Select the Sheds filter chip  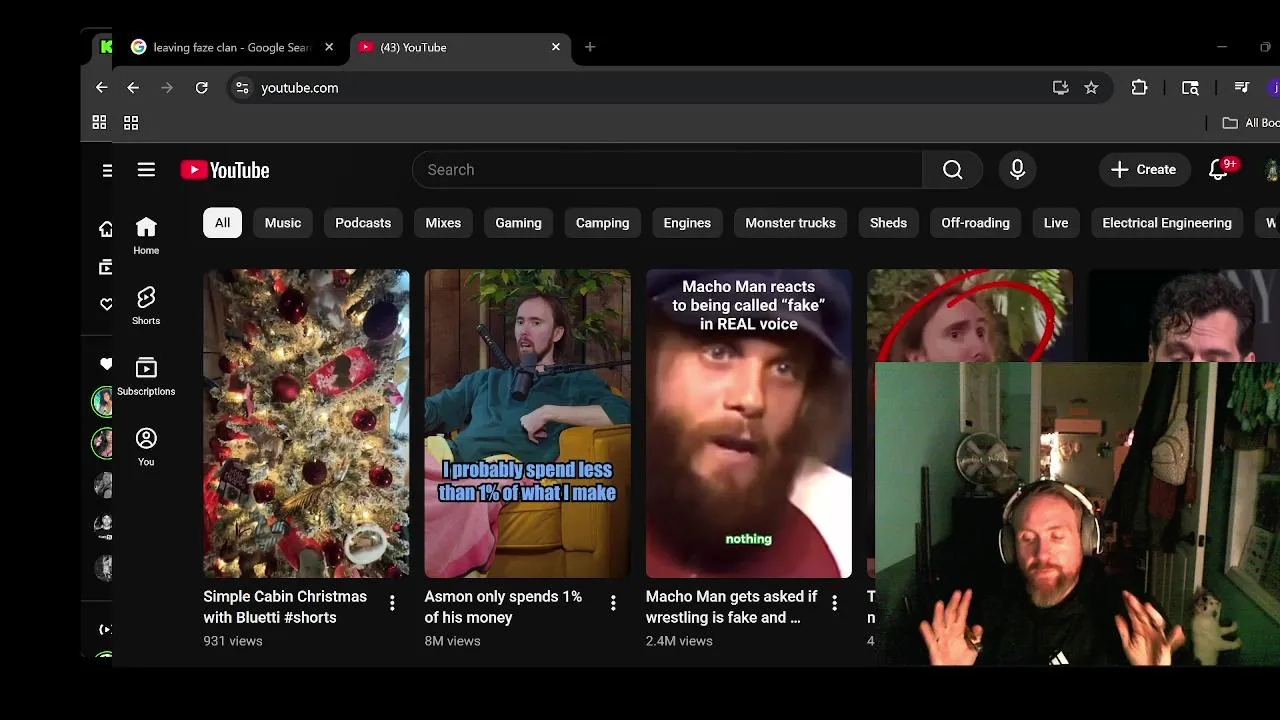click(x=888, y=223)
